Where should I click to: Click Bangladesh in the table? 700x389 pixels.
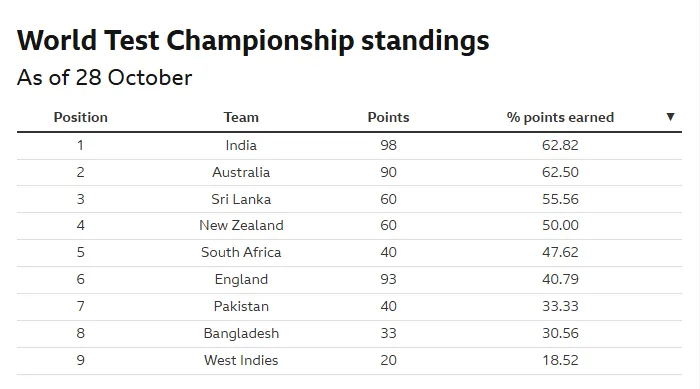point(241,334)
